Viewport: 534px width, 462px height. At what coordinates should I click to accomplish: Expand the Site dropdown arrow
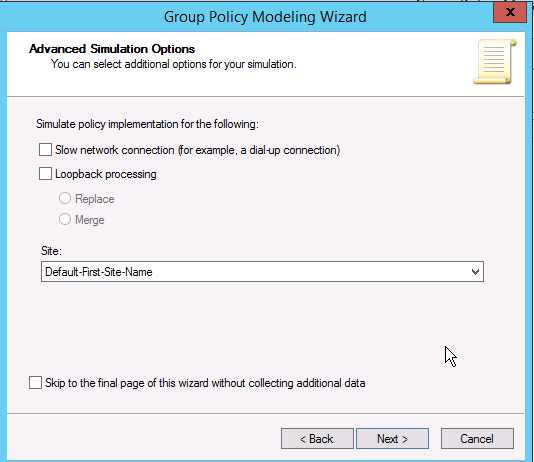tap(475, 272)
